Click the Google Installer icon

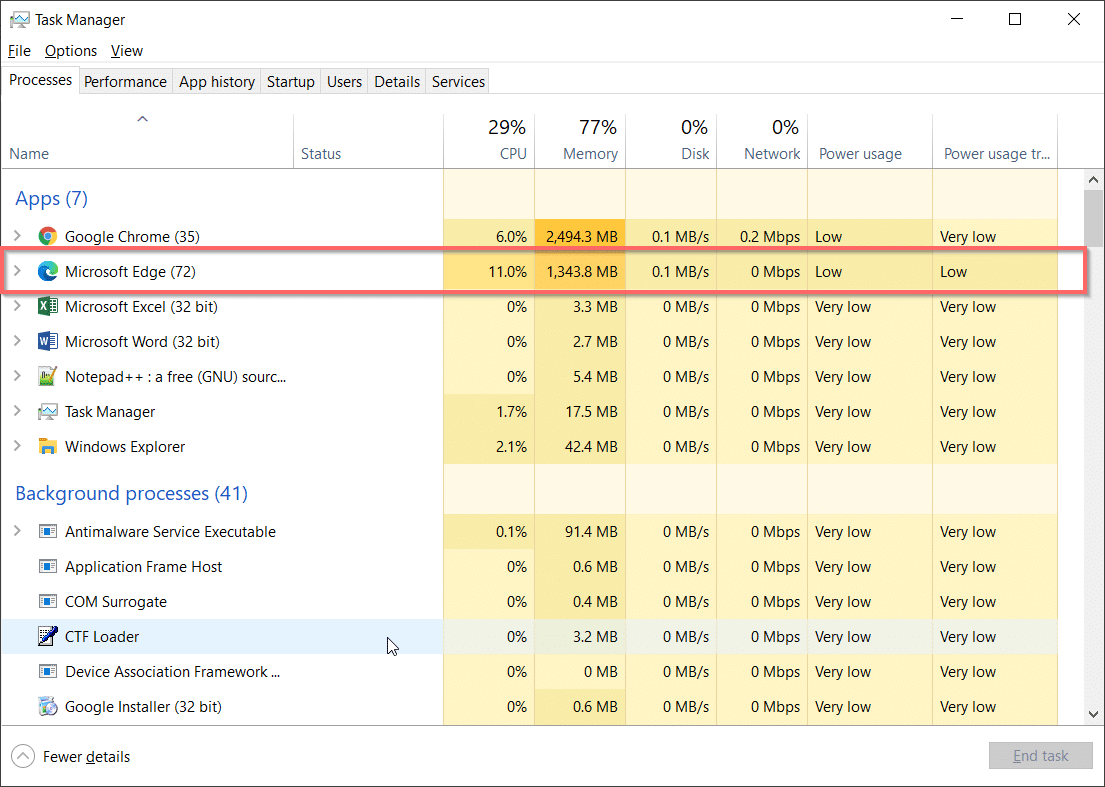(47, 707)
